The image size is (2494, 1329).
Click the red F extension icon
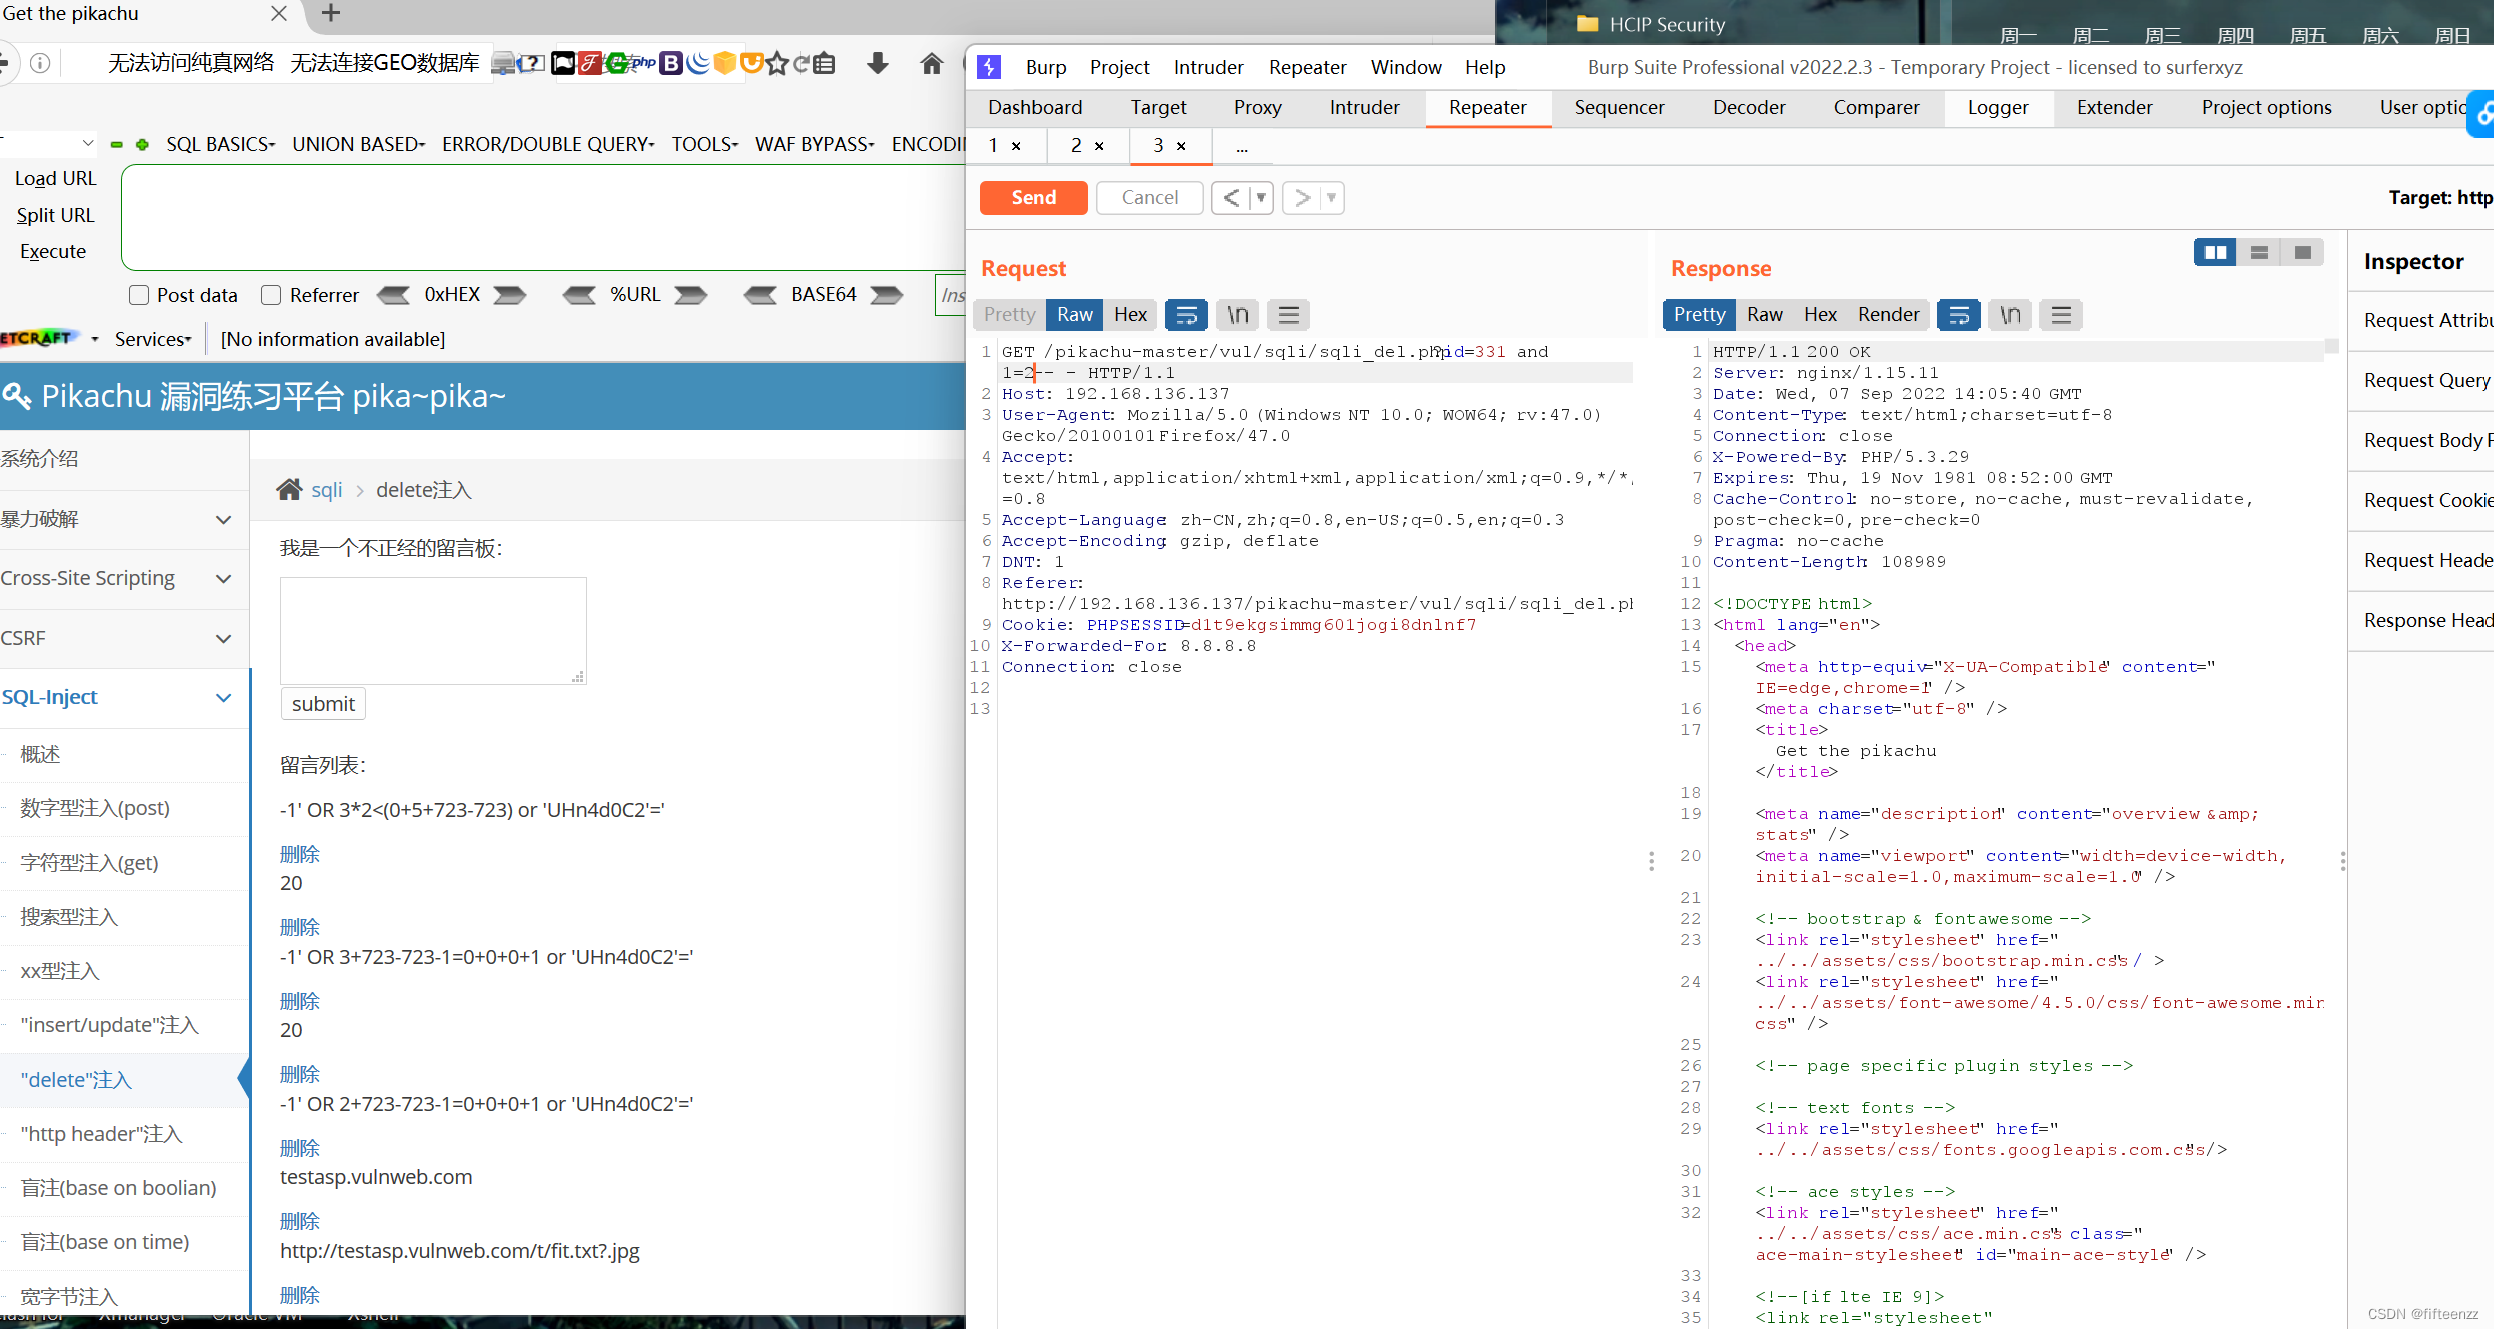coord(590,63)
